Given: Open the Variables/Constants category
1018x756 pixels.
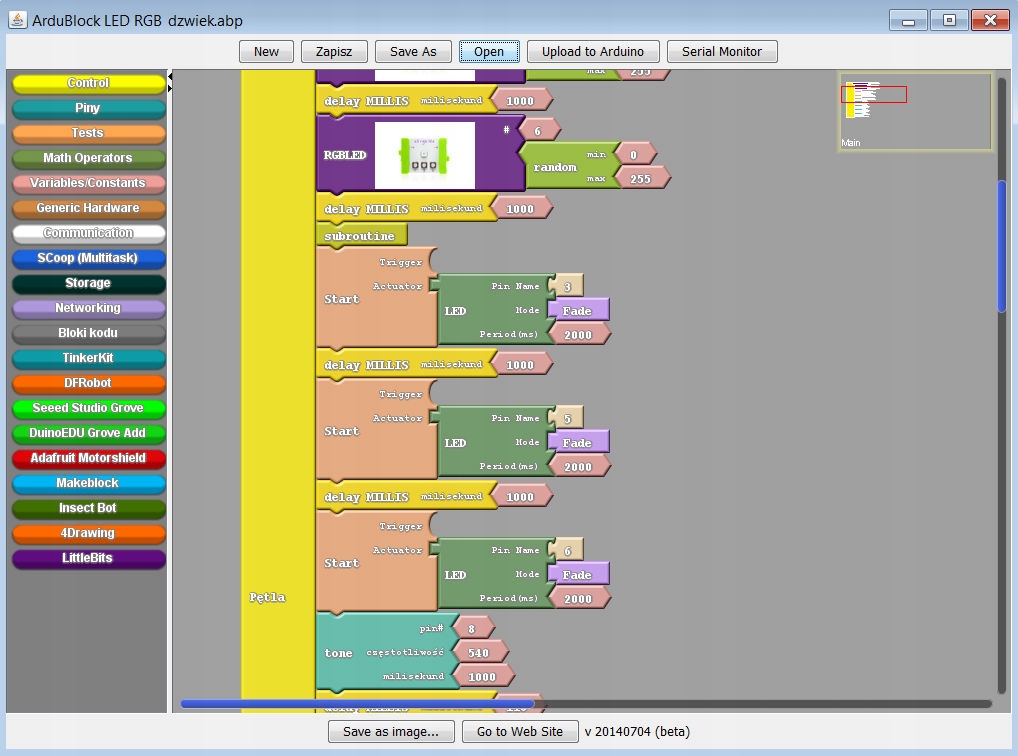Looking at the screenshot, I should [88, 183].
